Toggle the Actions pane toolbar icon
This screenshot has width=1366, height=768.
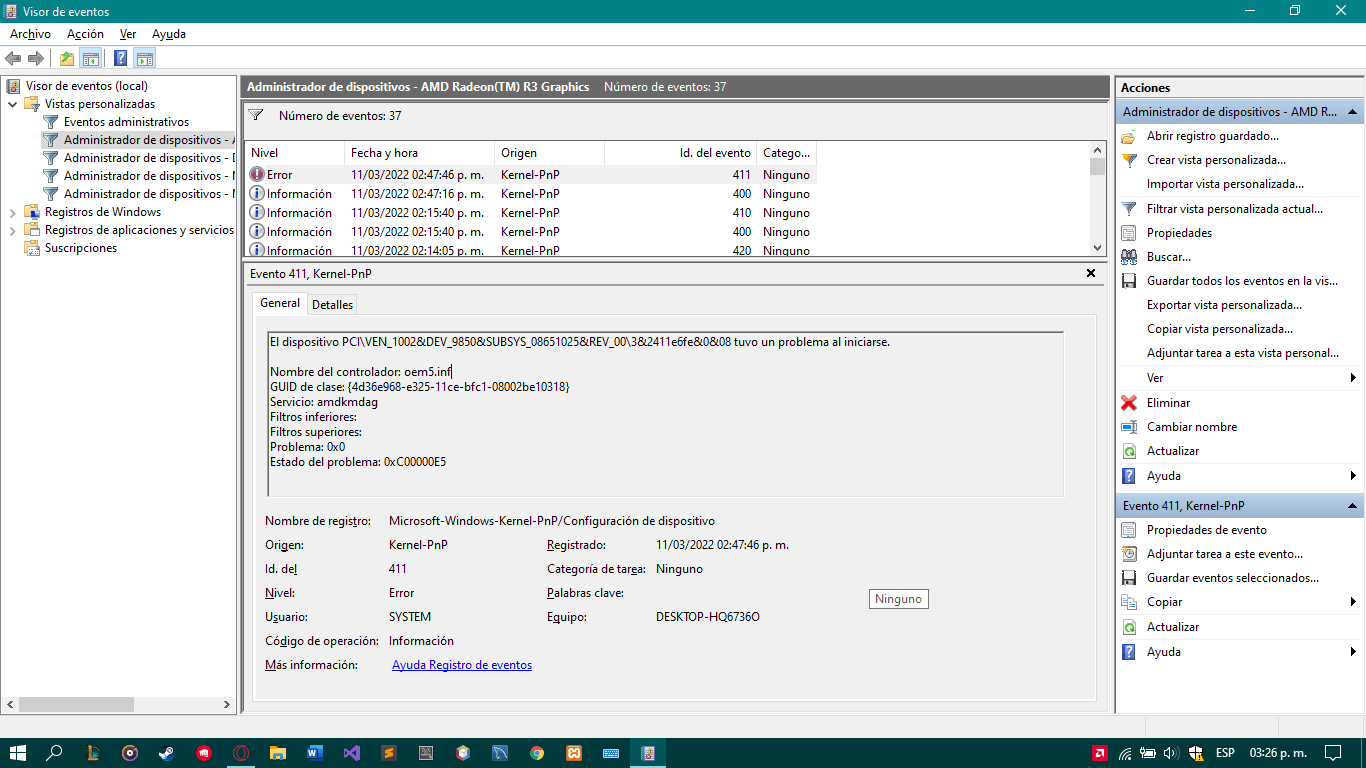click(x=144, y=58)
